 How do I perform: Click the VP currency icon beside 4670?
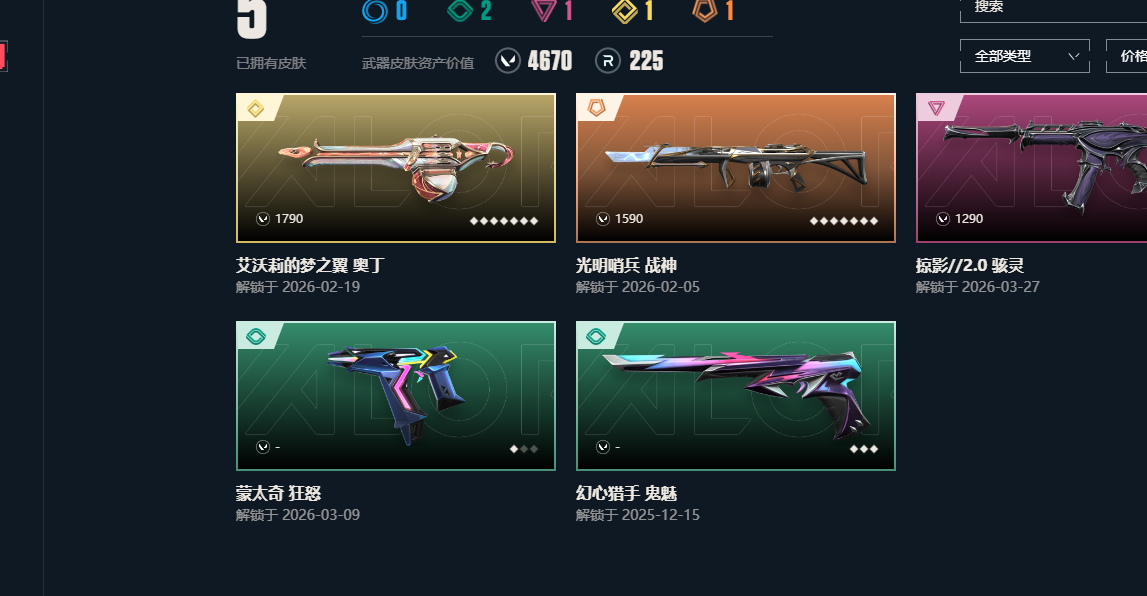click(508, 61)
